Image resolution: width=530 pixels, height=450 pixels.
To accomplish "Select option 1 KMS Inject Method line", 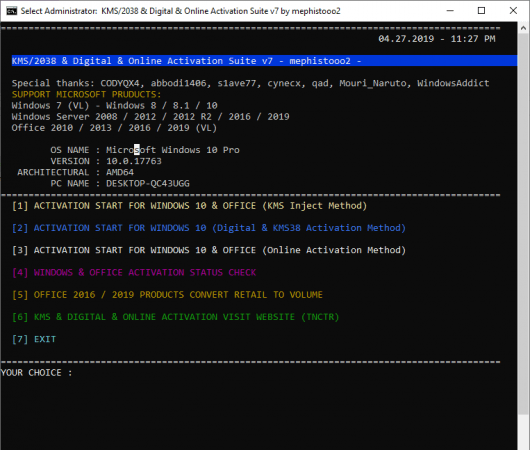I will click(x=189, y=206).
